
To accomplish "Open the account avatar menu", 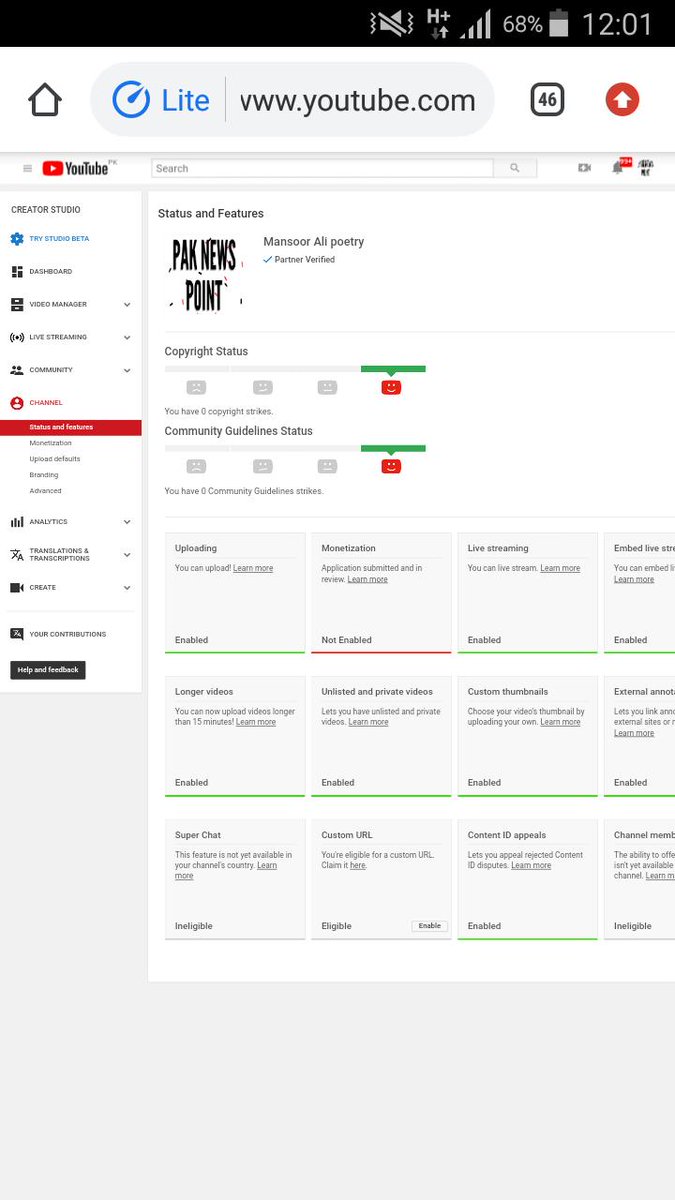I will [x=646, y=168].
